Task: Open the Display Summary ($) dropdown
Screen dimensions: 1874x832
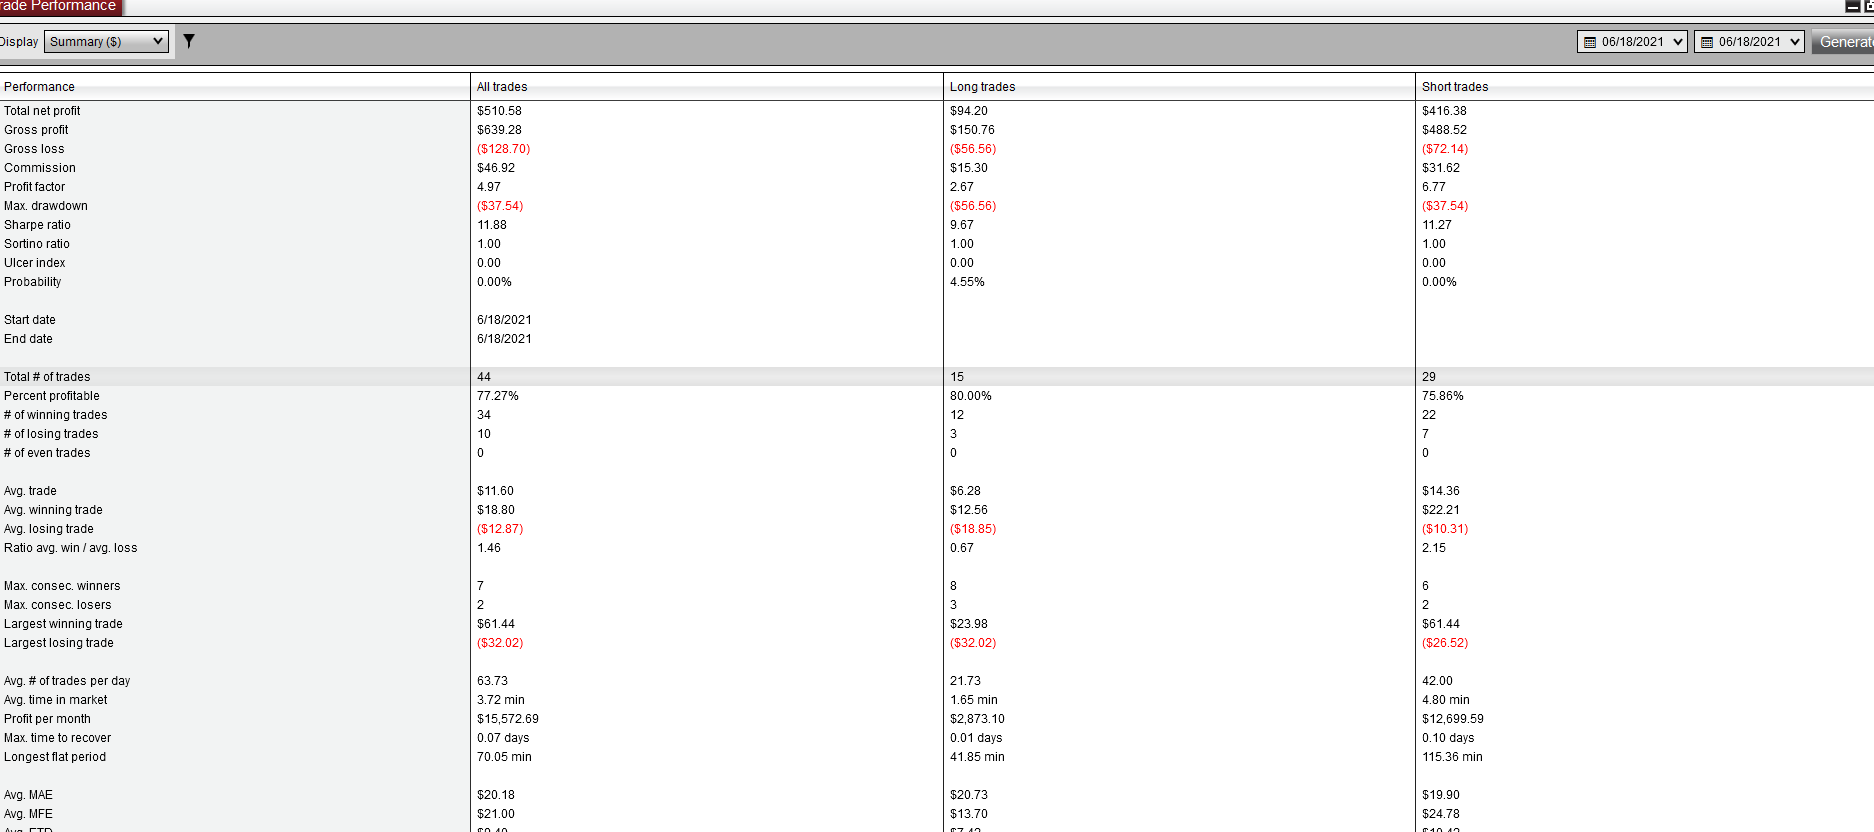Action: coord(107,41)
